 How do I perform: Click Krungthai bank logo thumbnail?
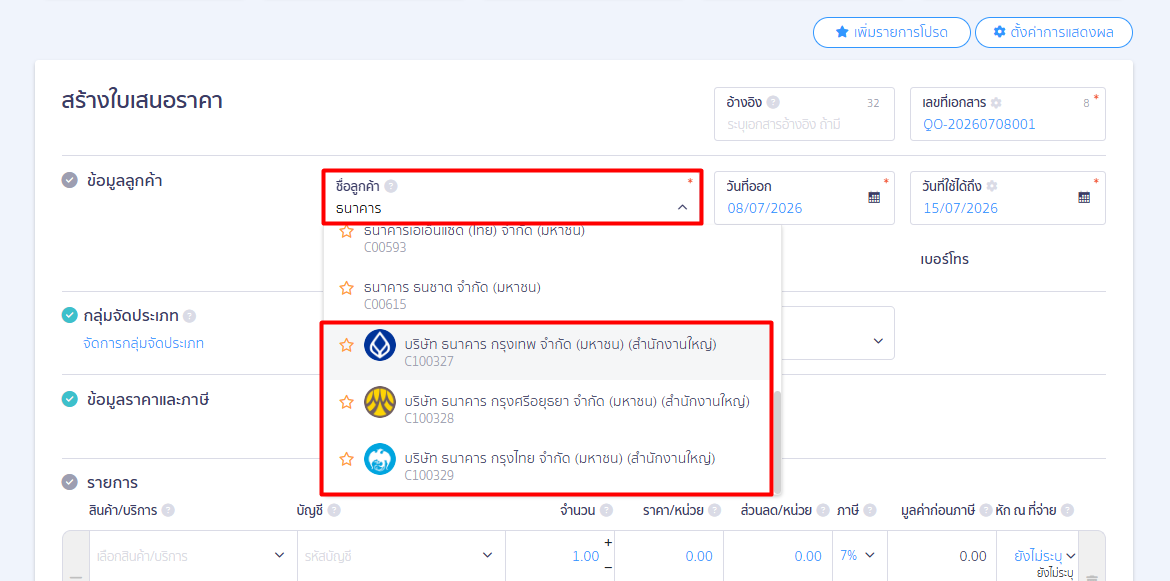380,459
